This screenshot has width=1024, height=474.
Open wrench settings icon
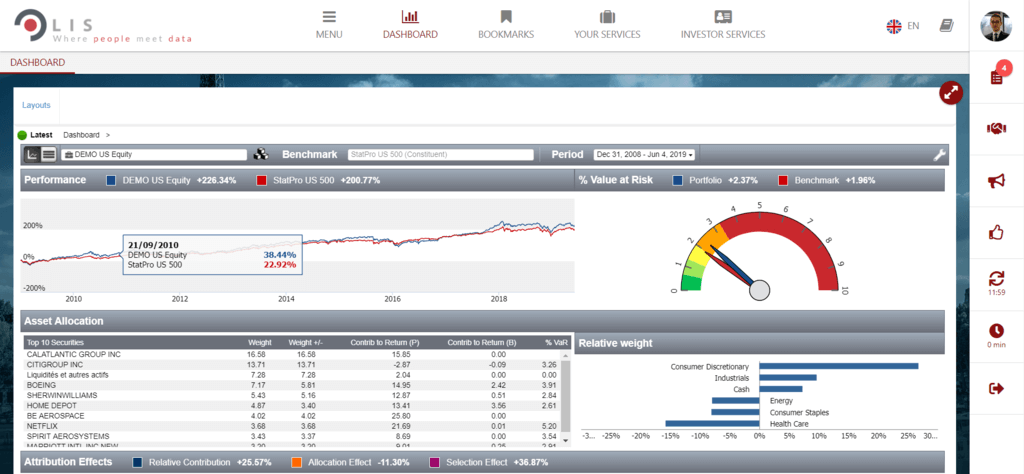click(939, 155)
